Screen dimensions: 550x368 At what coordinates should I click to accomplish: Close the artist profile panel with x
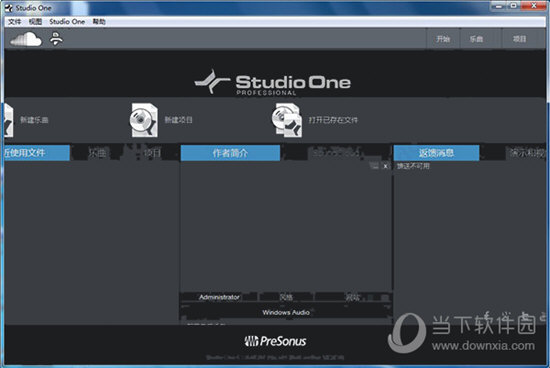(385, 166)
